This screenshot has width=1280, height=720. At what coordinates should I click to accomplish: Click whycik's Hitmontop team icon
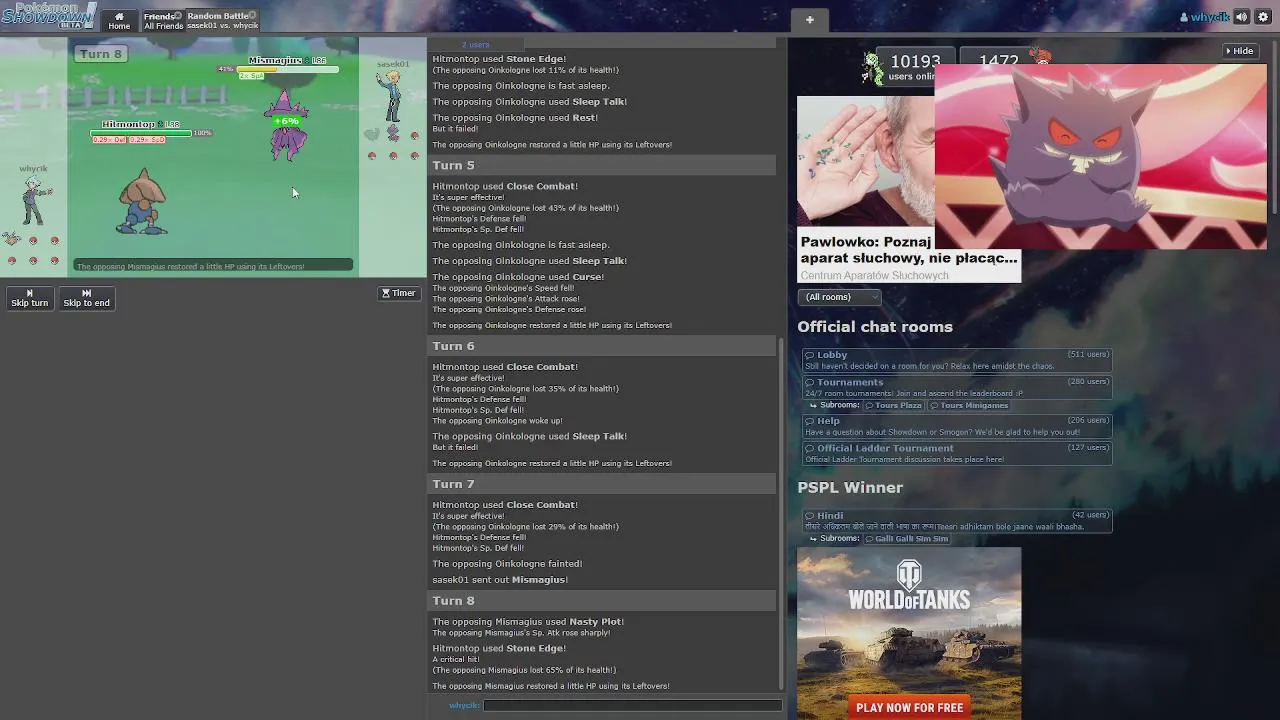click(12, 238)
